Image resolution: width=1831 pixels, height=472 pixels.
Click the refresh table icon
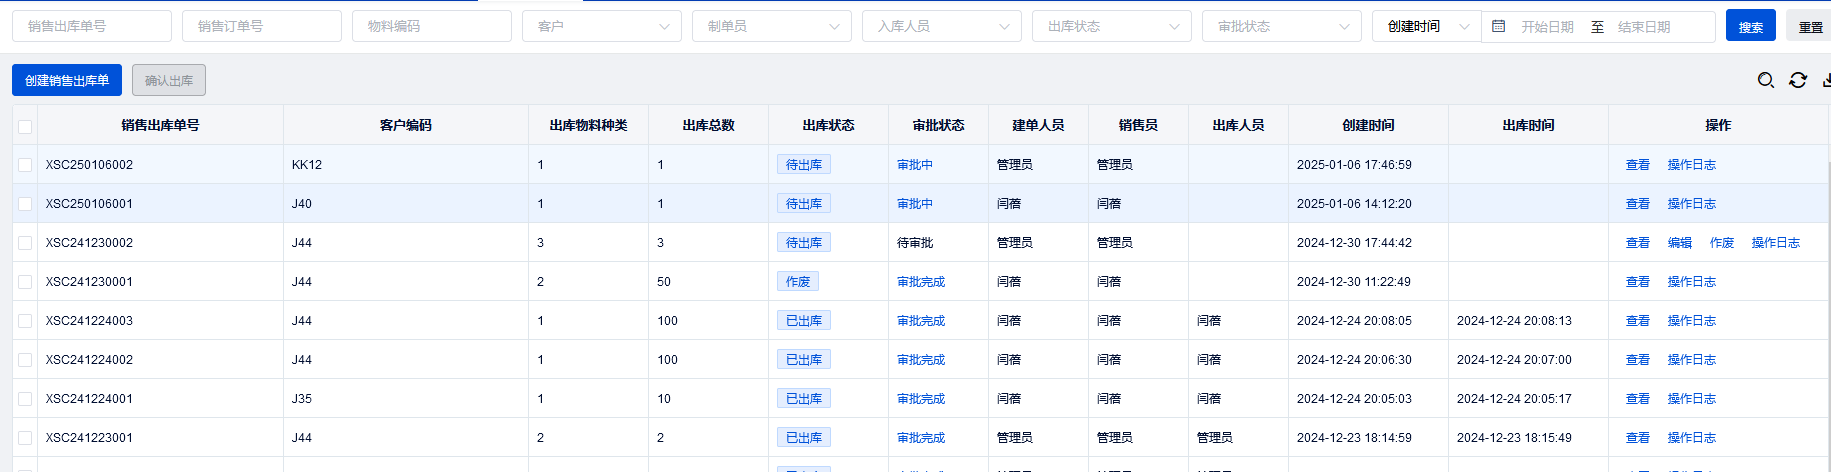pyautogui.click(x=1798, y=80)
